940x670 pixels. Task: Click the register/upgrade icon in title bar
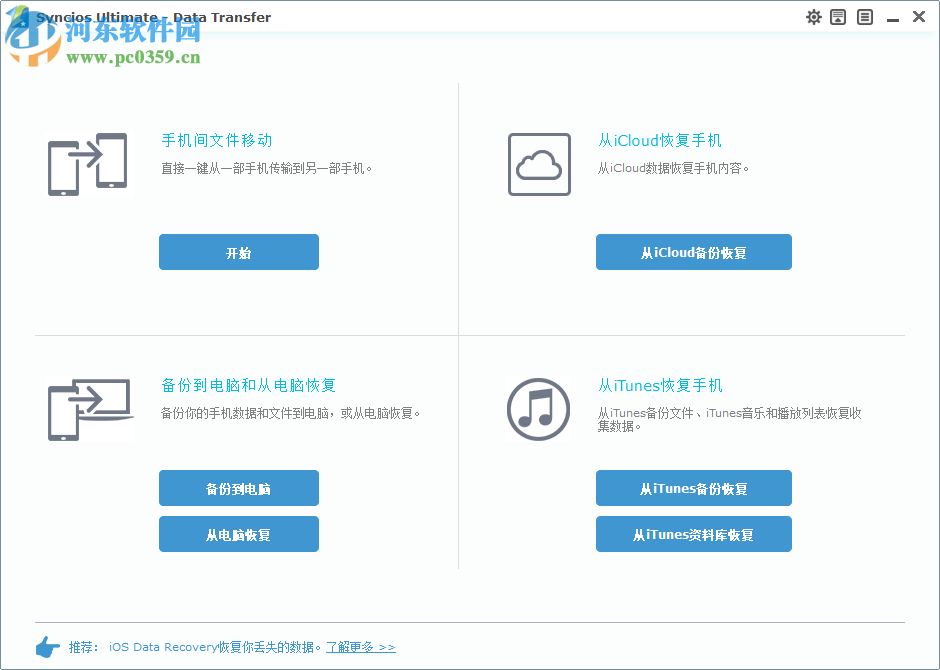[x=837, y=16]
